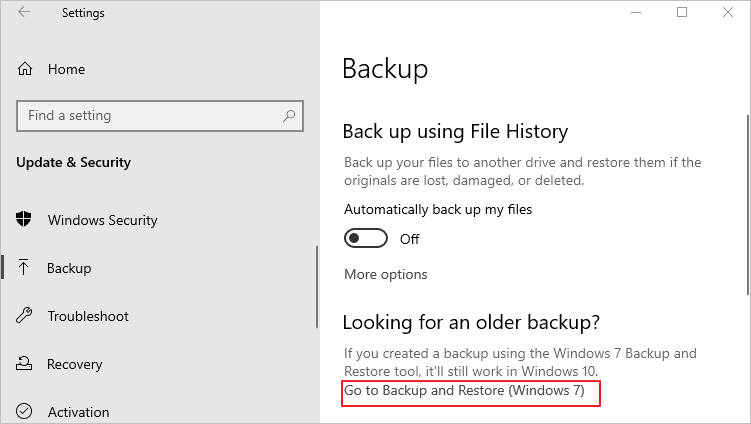Click the Find a setting search box
The image size is (751, 424).
tap(150, 116)
